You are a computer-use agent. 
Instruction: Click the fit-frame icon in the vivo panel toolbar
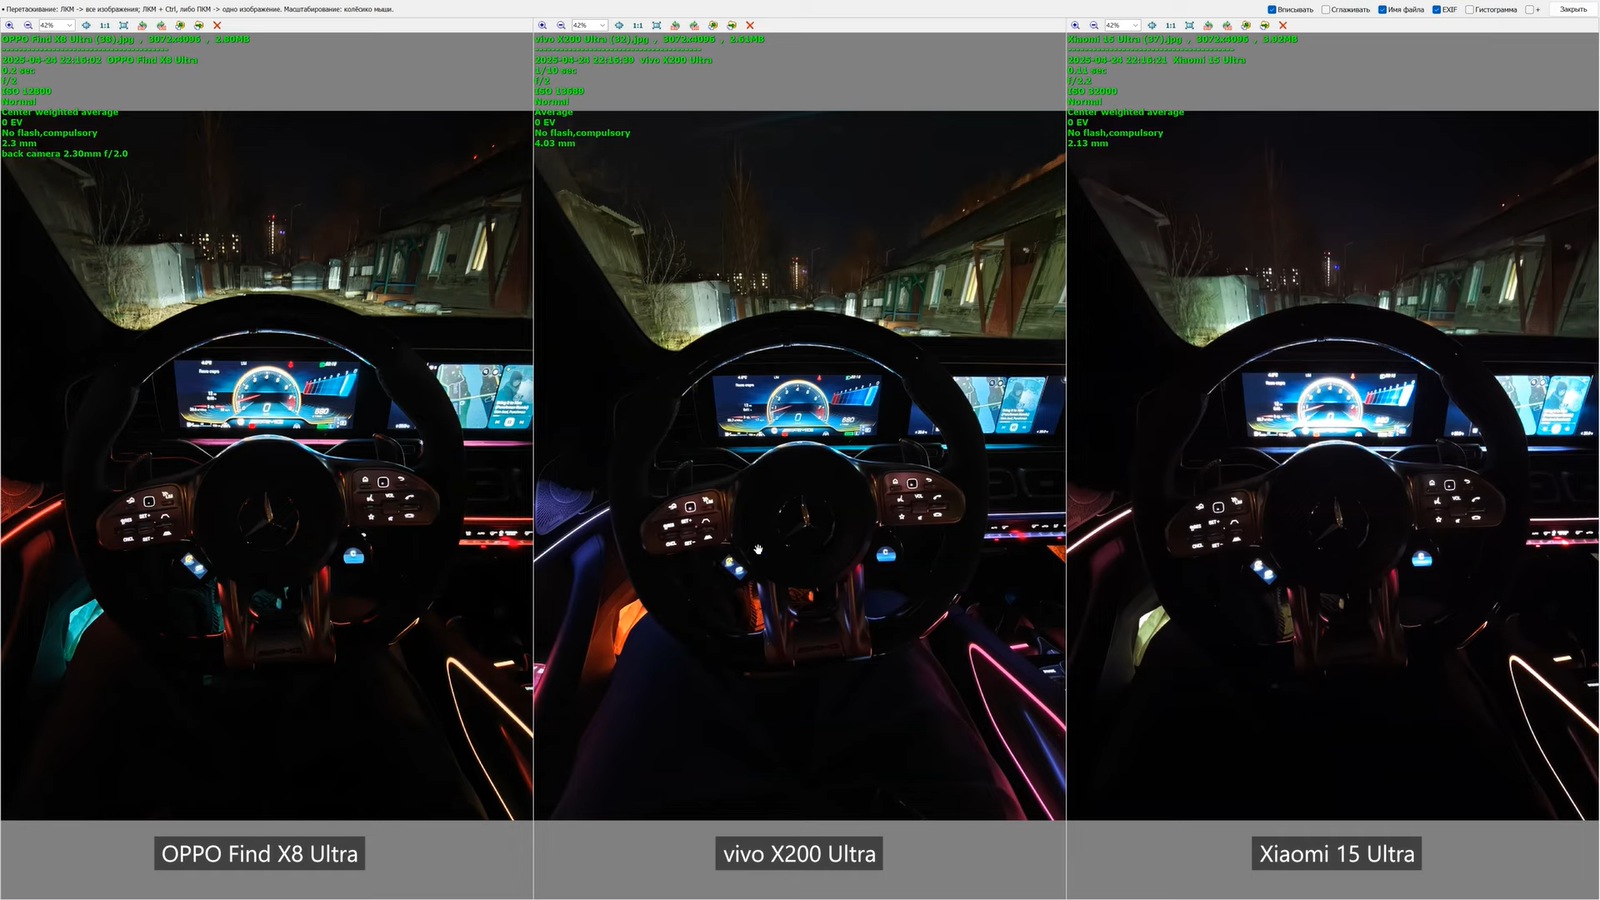tap(657, 25)
